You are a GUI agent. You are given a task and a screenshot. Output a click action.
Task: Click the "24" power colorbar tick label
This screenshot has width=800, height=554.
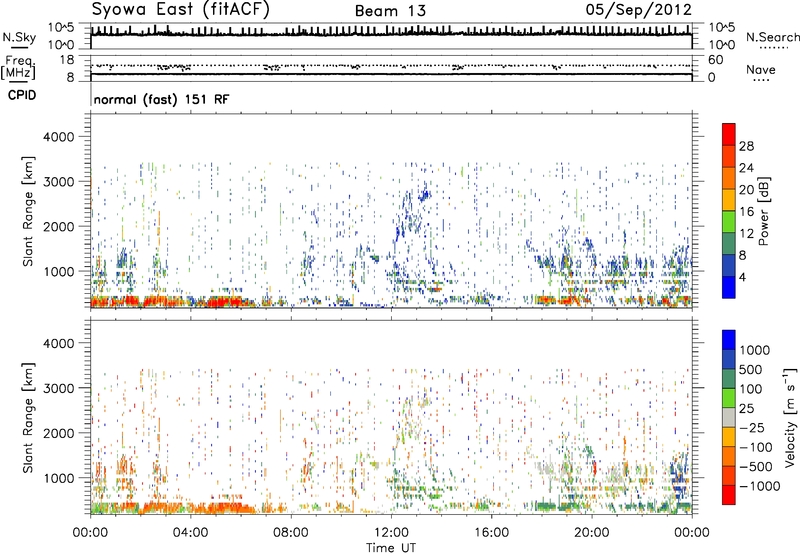click(x=746, y=168)
